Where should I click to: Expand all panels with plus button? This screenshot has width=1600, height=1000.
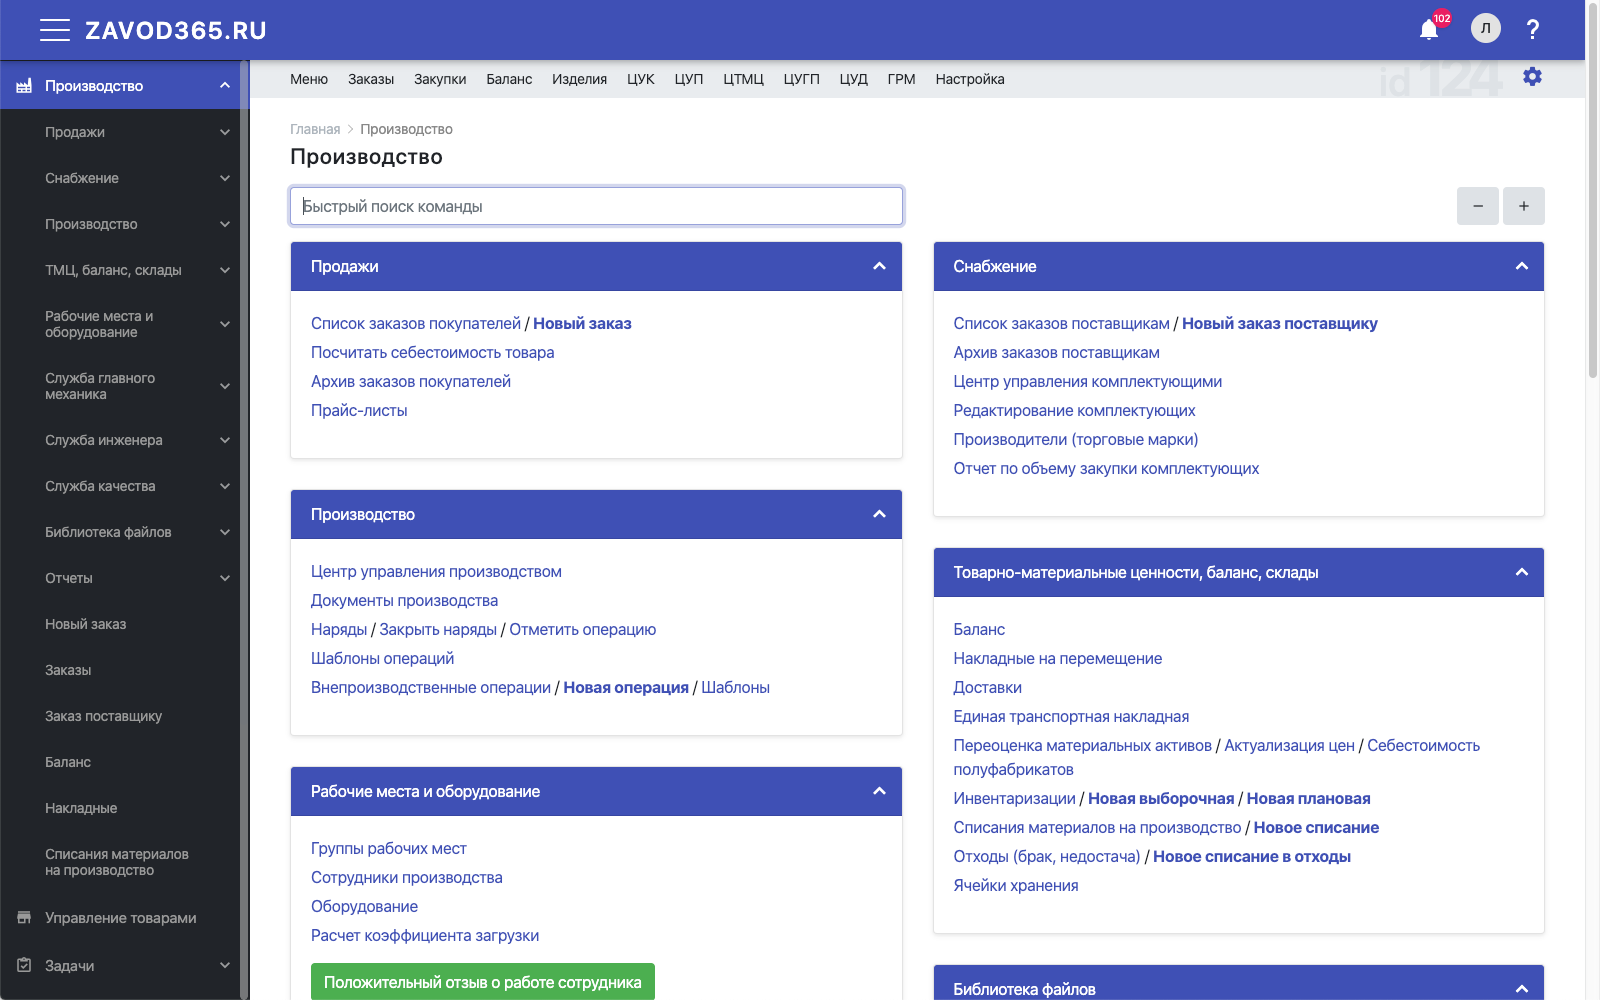coord(1523,206)
